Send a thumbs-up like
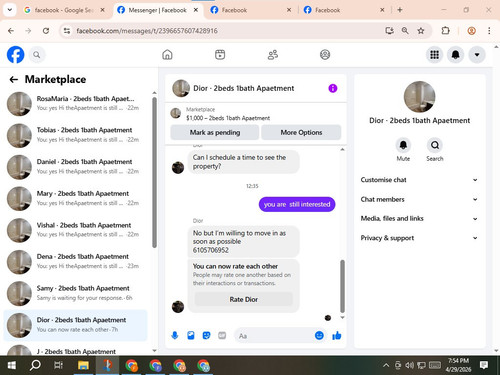 [x=337, y=335]
